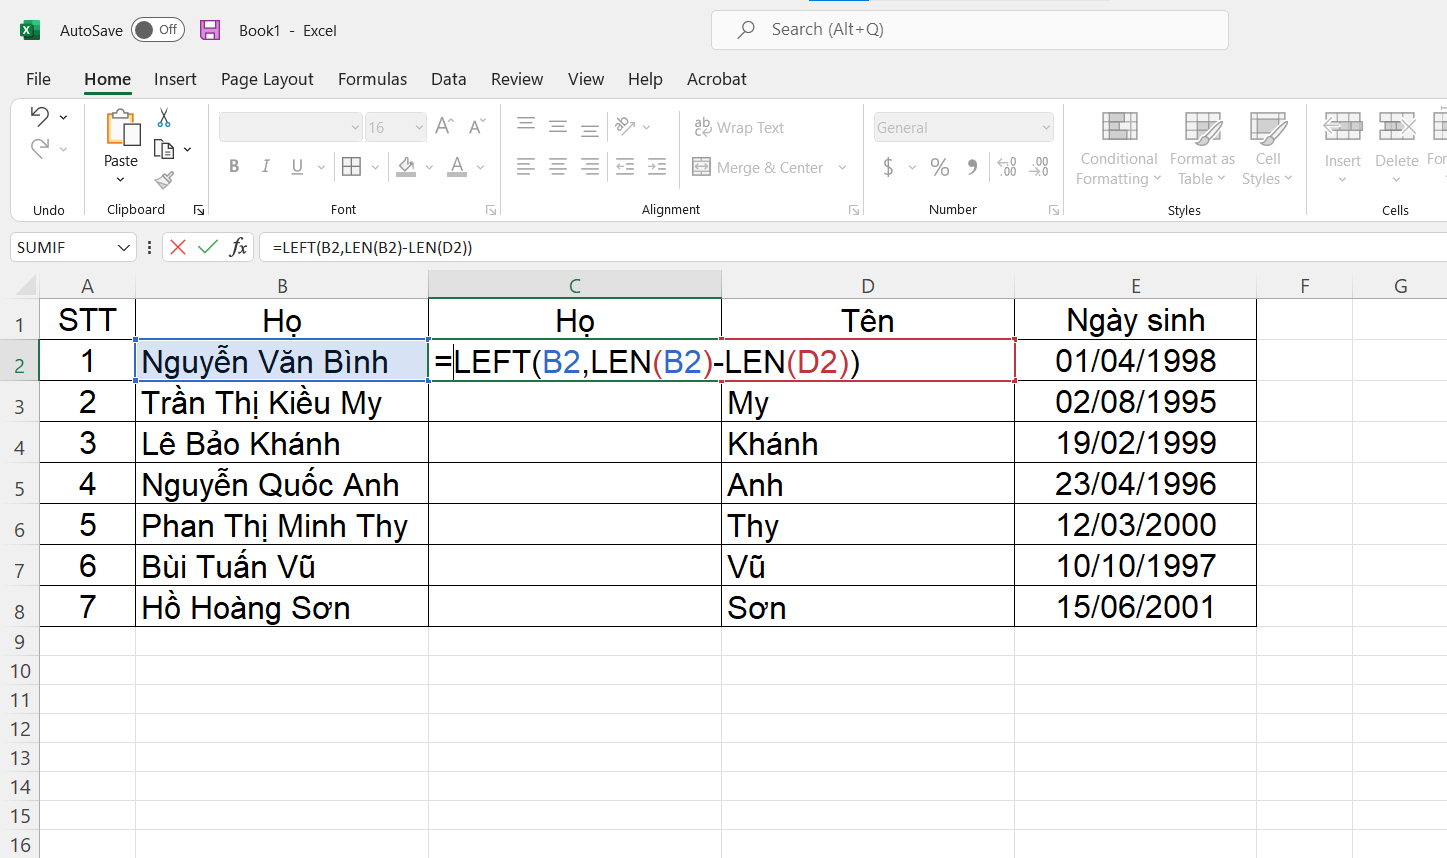This screenshot has height=858, width=1447.
Task: Click the Middle Align icon
Action: pos(558,126)
